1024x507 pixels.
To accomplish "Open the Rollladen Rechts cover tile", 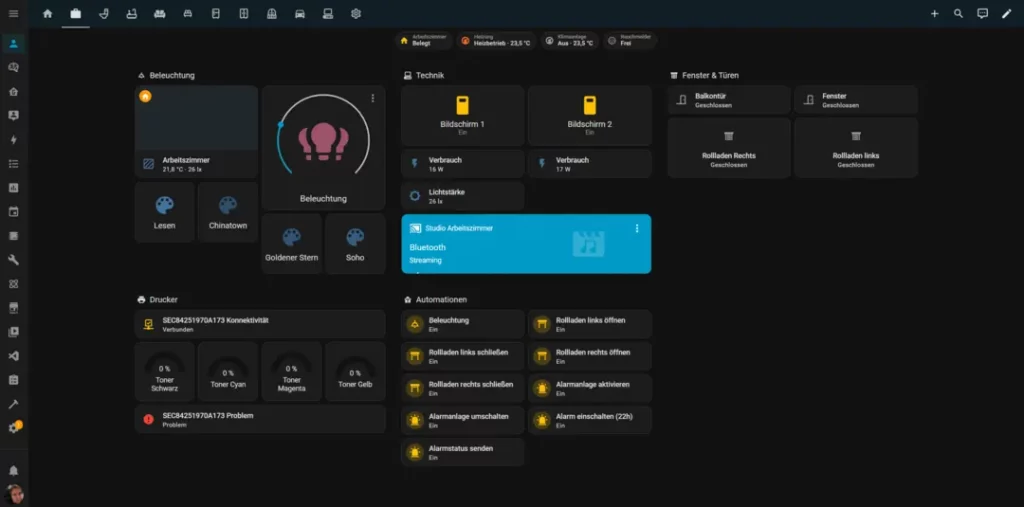I will [x=729, y=148].
